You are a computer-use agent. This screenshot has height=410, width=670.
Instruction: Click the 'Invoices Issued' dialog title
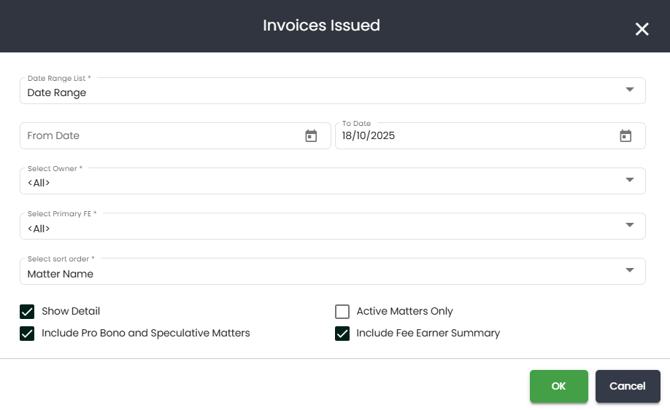pyautogui.click(x=321, y=26)
